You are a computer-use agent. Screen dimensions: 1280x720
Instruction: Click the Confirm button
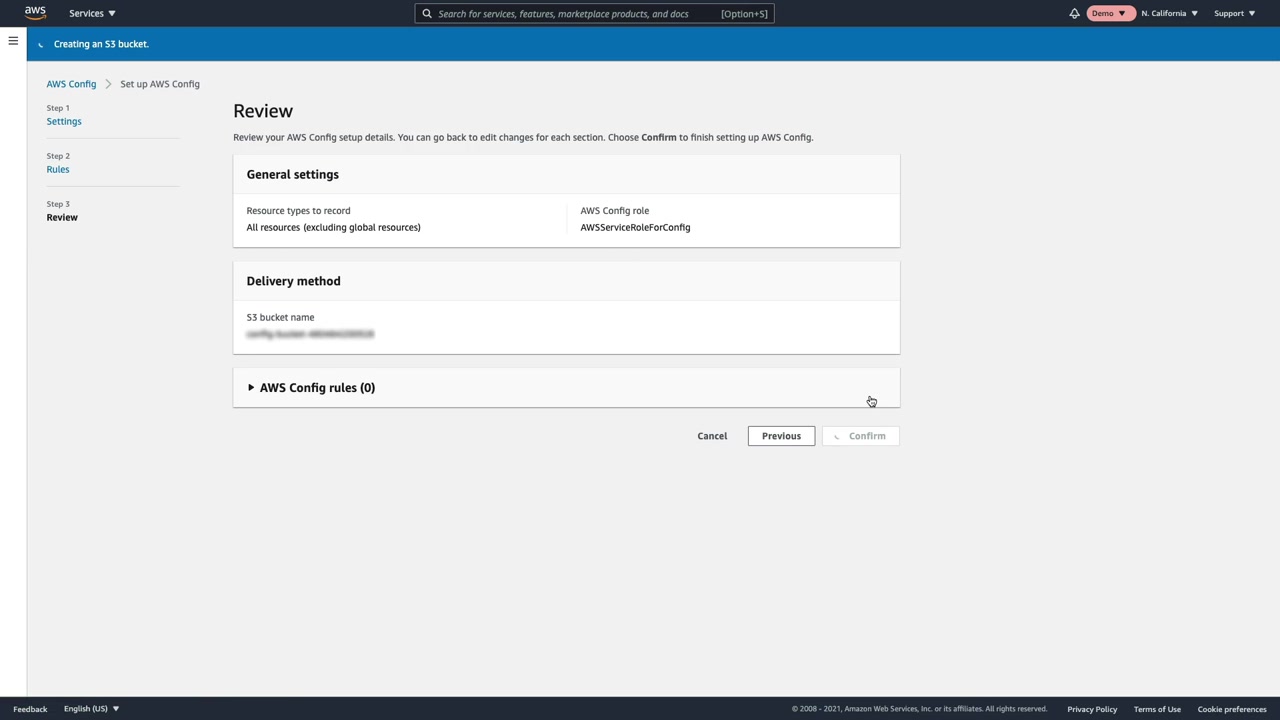[861, 436]
